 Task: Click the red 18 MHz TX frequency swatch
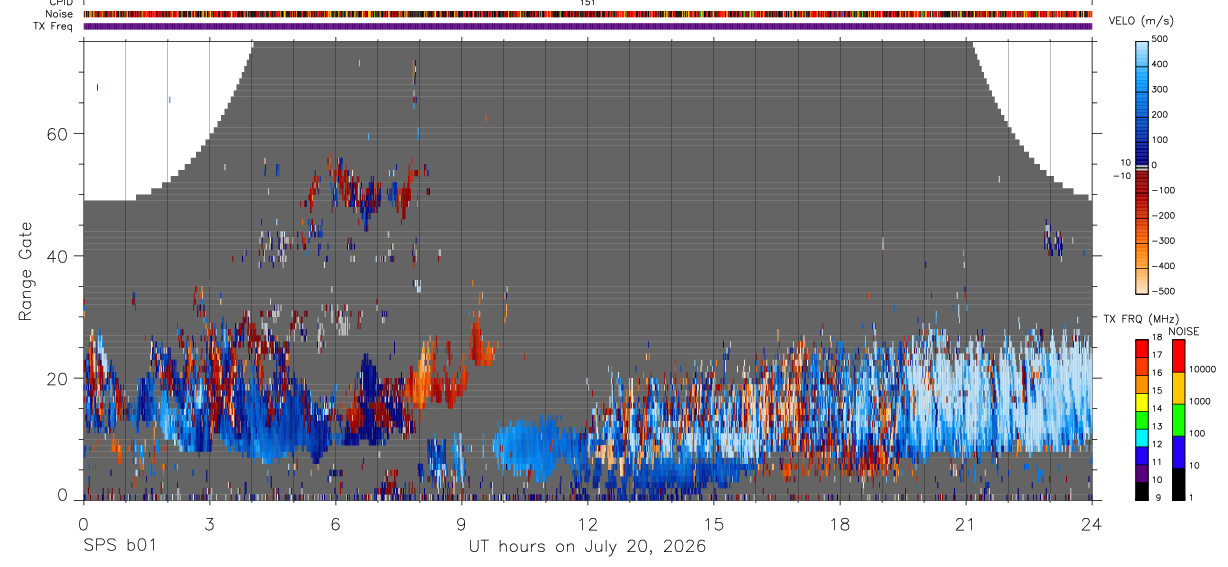1142,348
